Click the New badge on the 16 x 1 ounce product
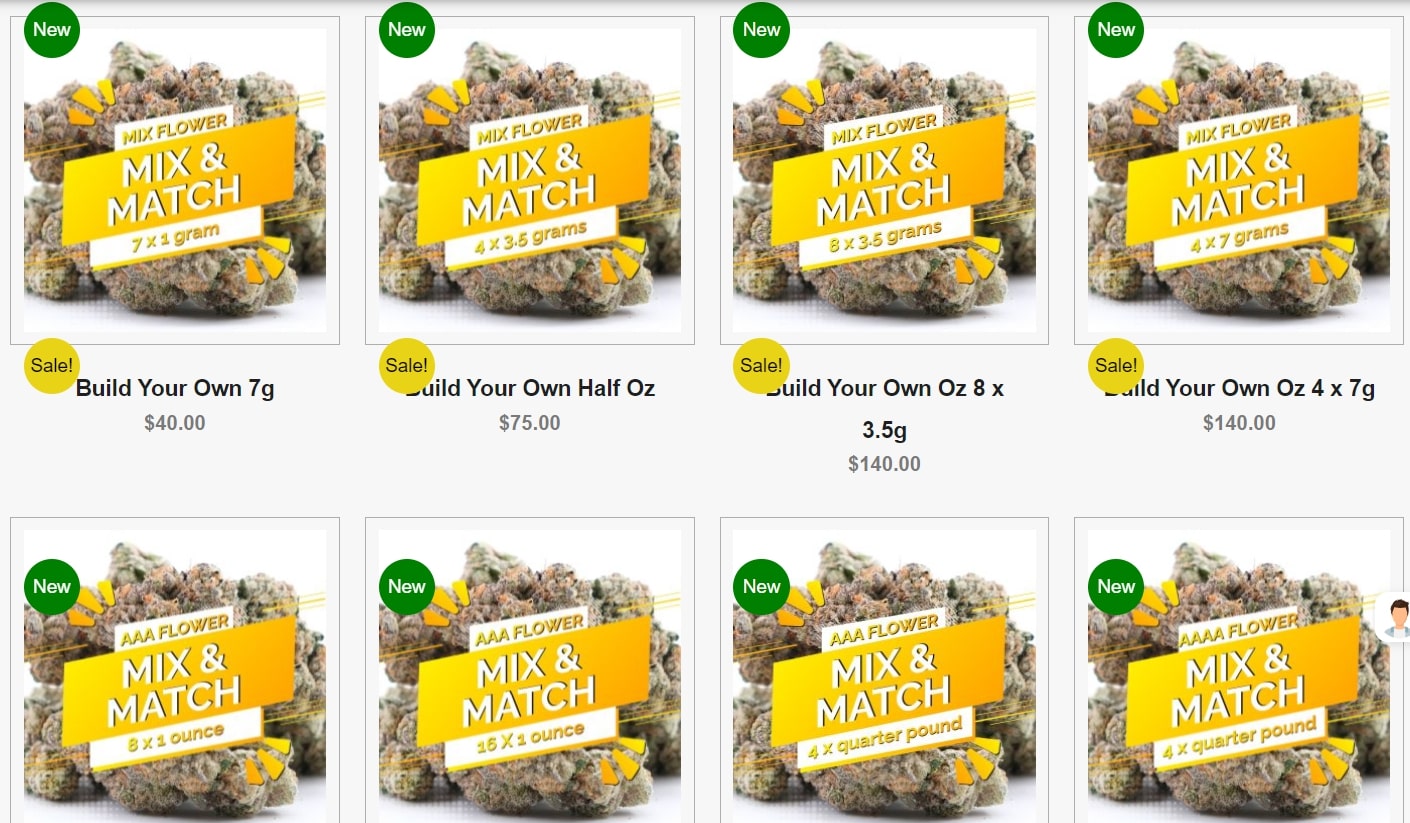Screen dimensions: 1410x823 (x=406, y=586)
